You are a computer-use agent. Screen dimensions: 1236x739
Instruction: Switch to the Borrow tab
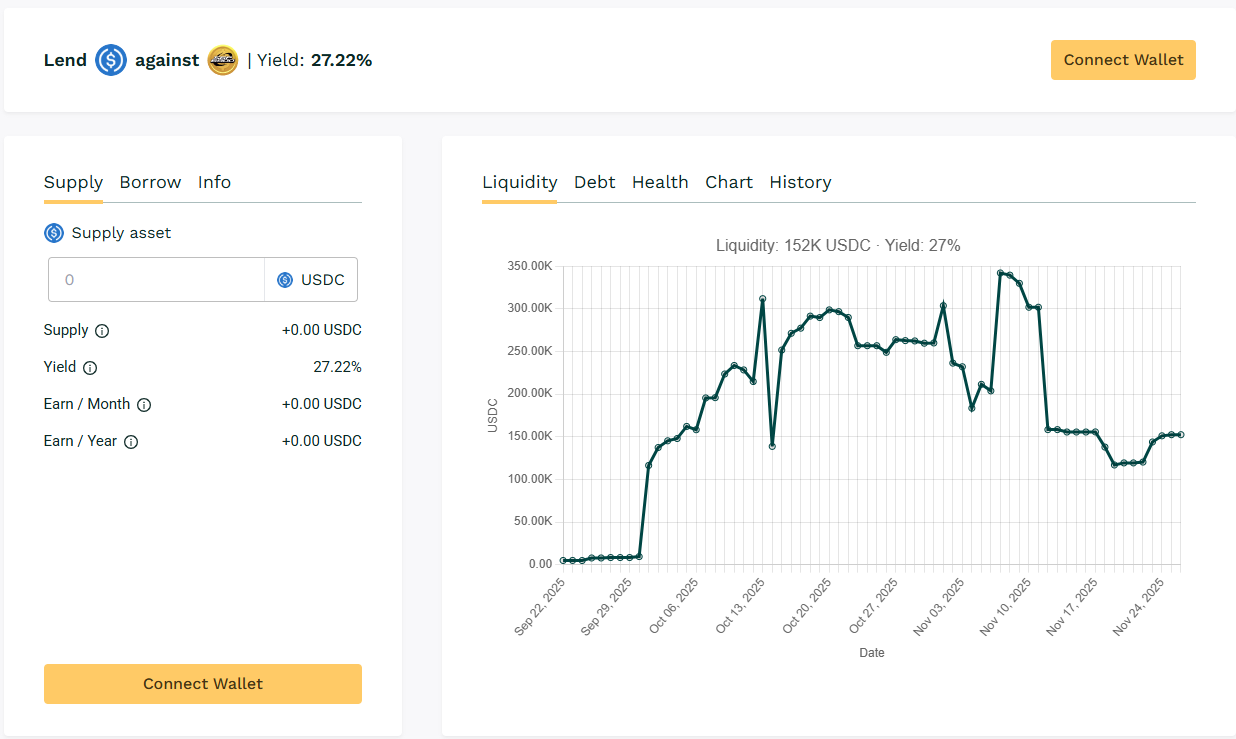150,182
